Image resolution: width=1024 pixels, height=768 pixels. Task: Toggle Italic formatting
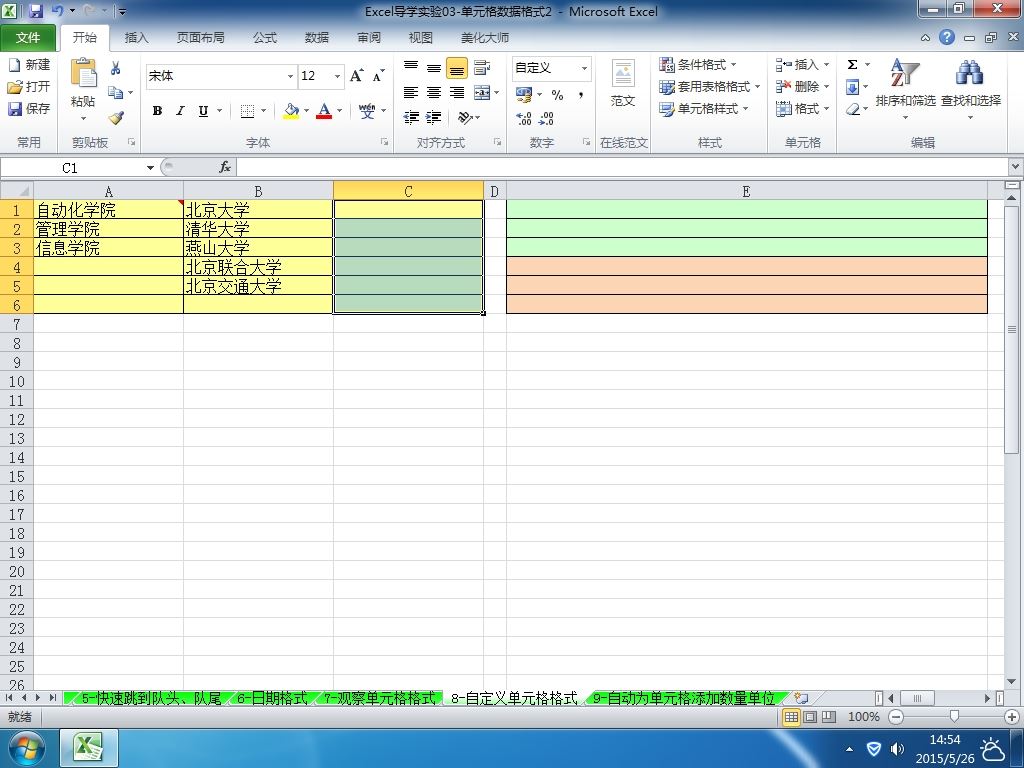pyautogui.click(x=180, y=111)
